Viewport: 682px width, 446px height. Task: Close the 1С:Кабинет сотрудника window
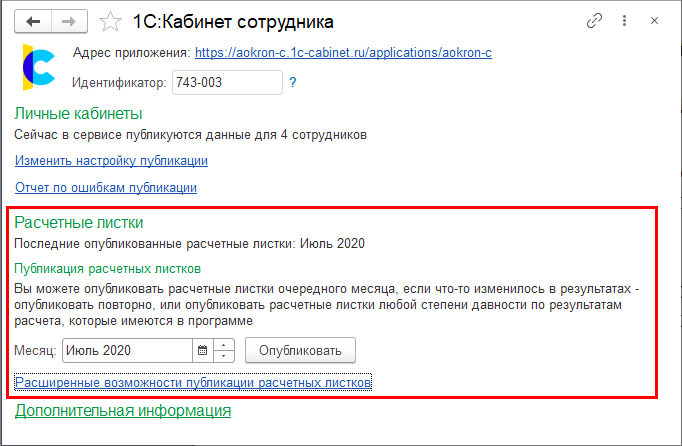654,20
